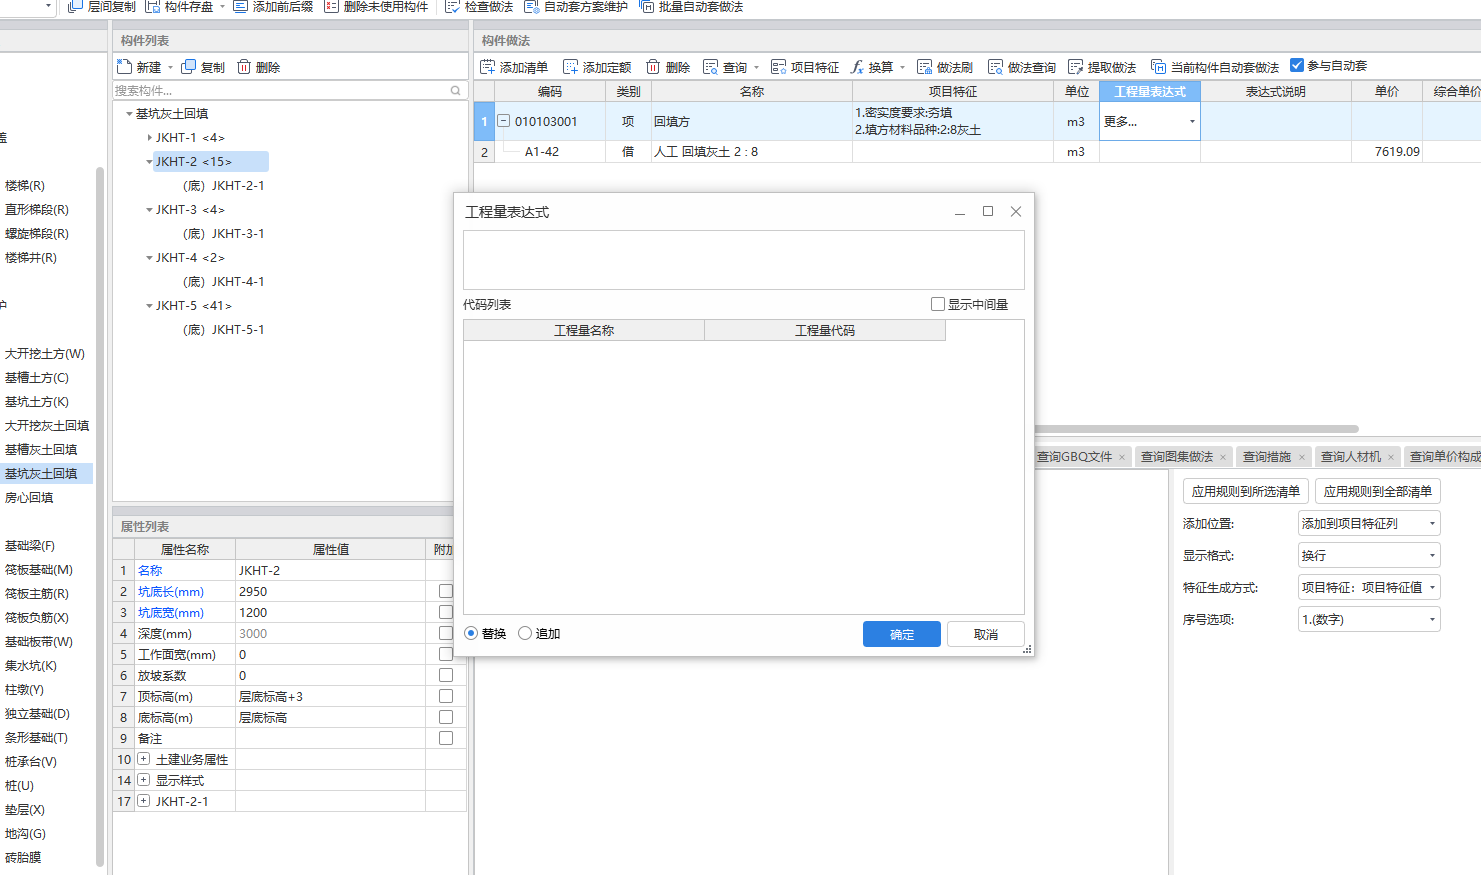Open the 序号选项 dropdown
Image resolution: width=1481 pixels, height=875 pixels.
point(1369,619)
